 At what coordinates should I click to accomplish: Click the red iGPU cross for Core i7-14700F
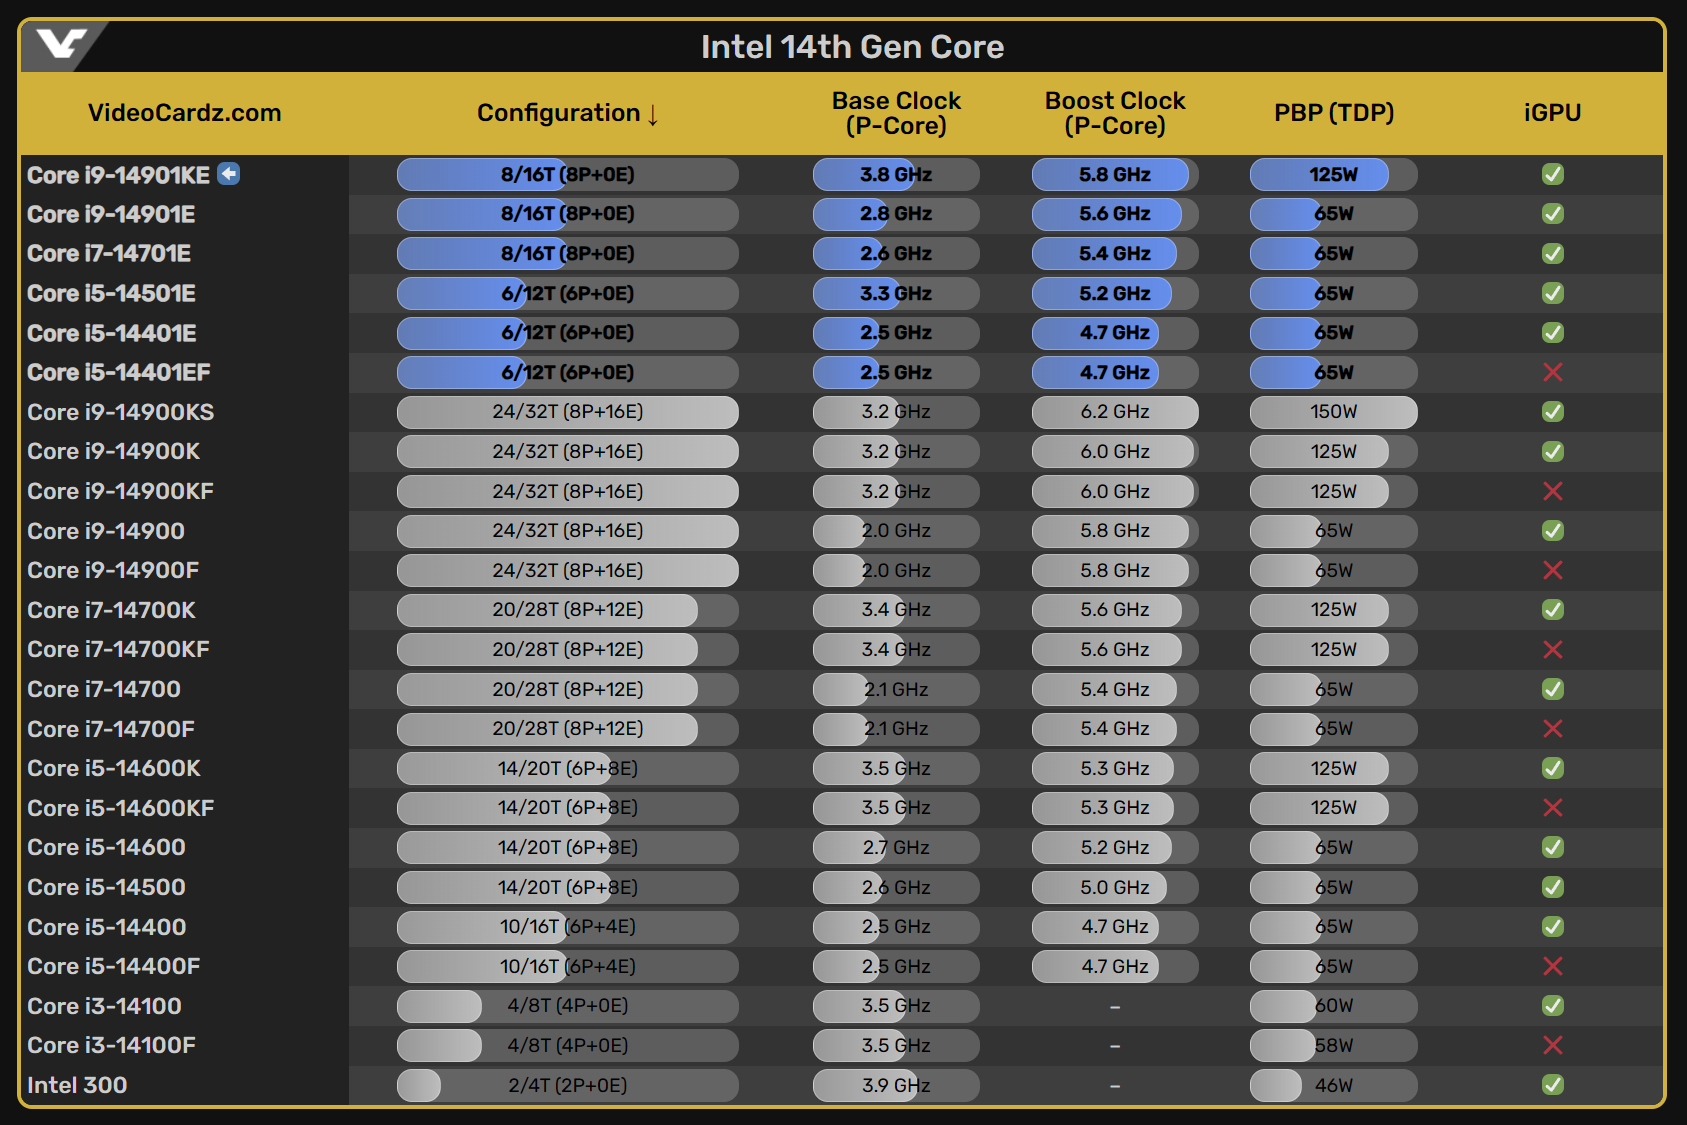[x=1553, y=728]
